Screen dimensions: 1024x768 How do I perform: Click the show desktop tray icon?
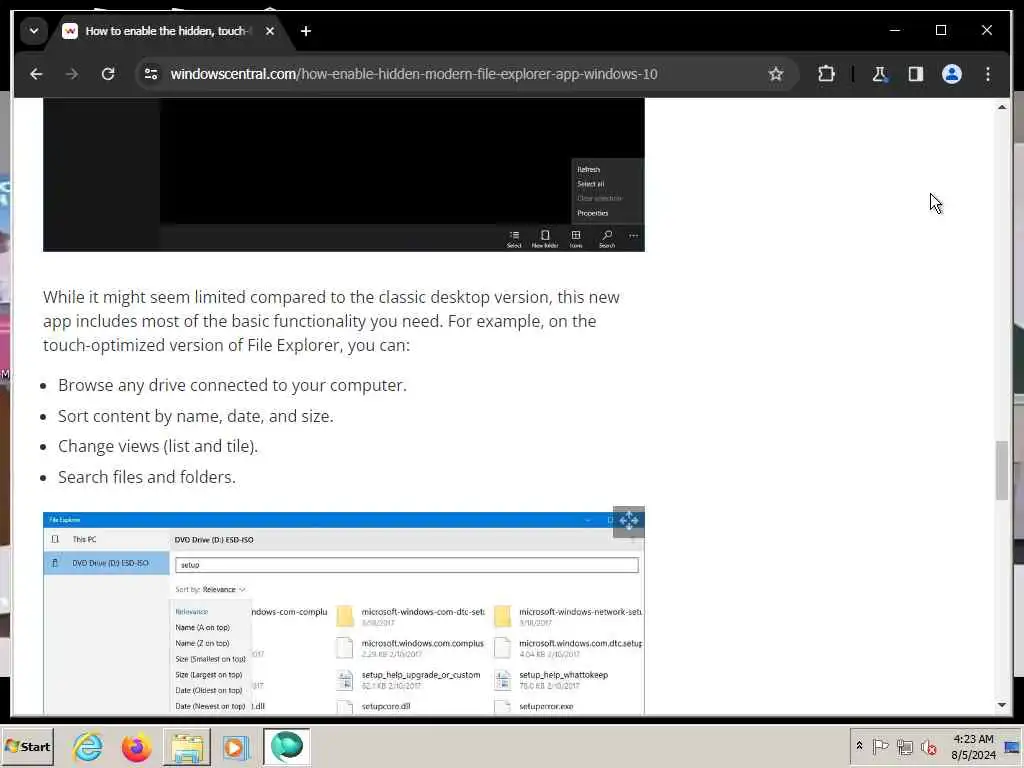(1012, 747)
